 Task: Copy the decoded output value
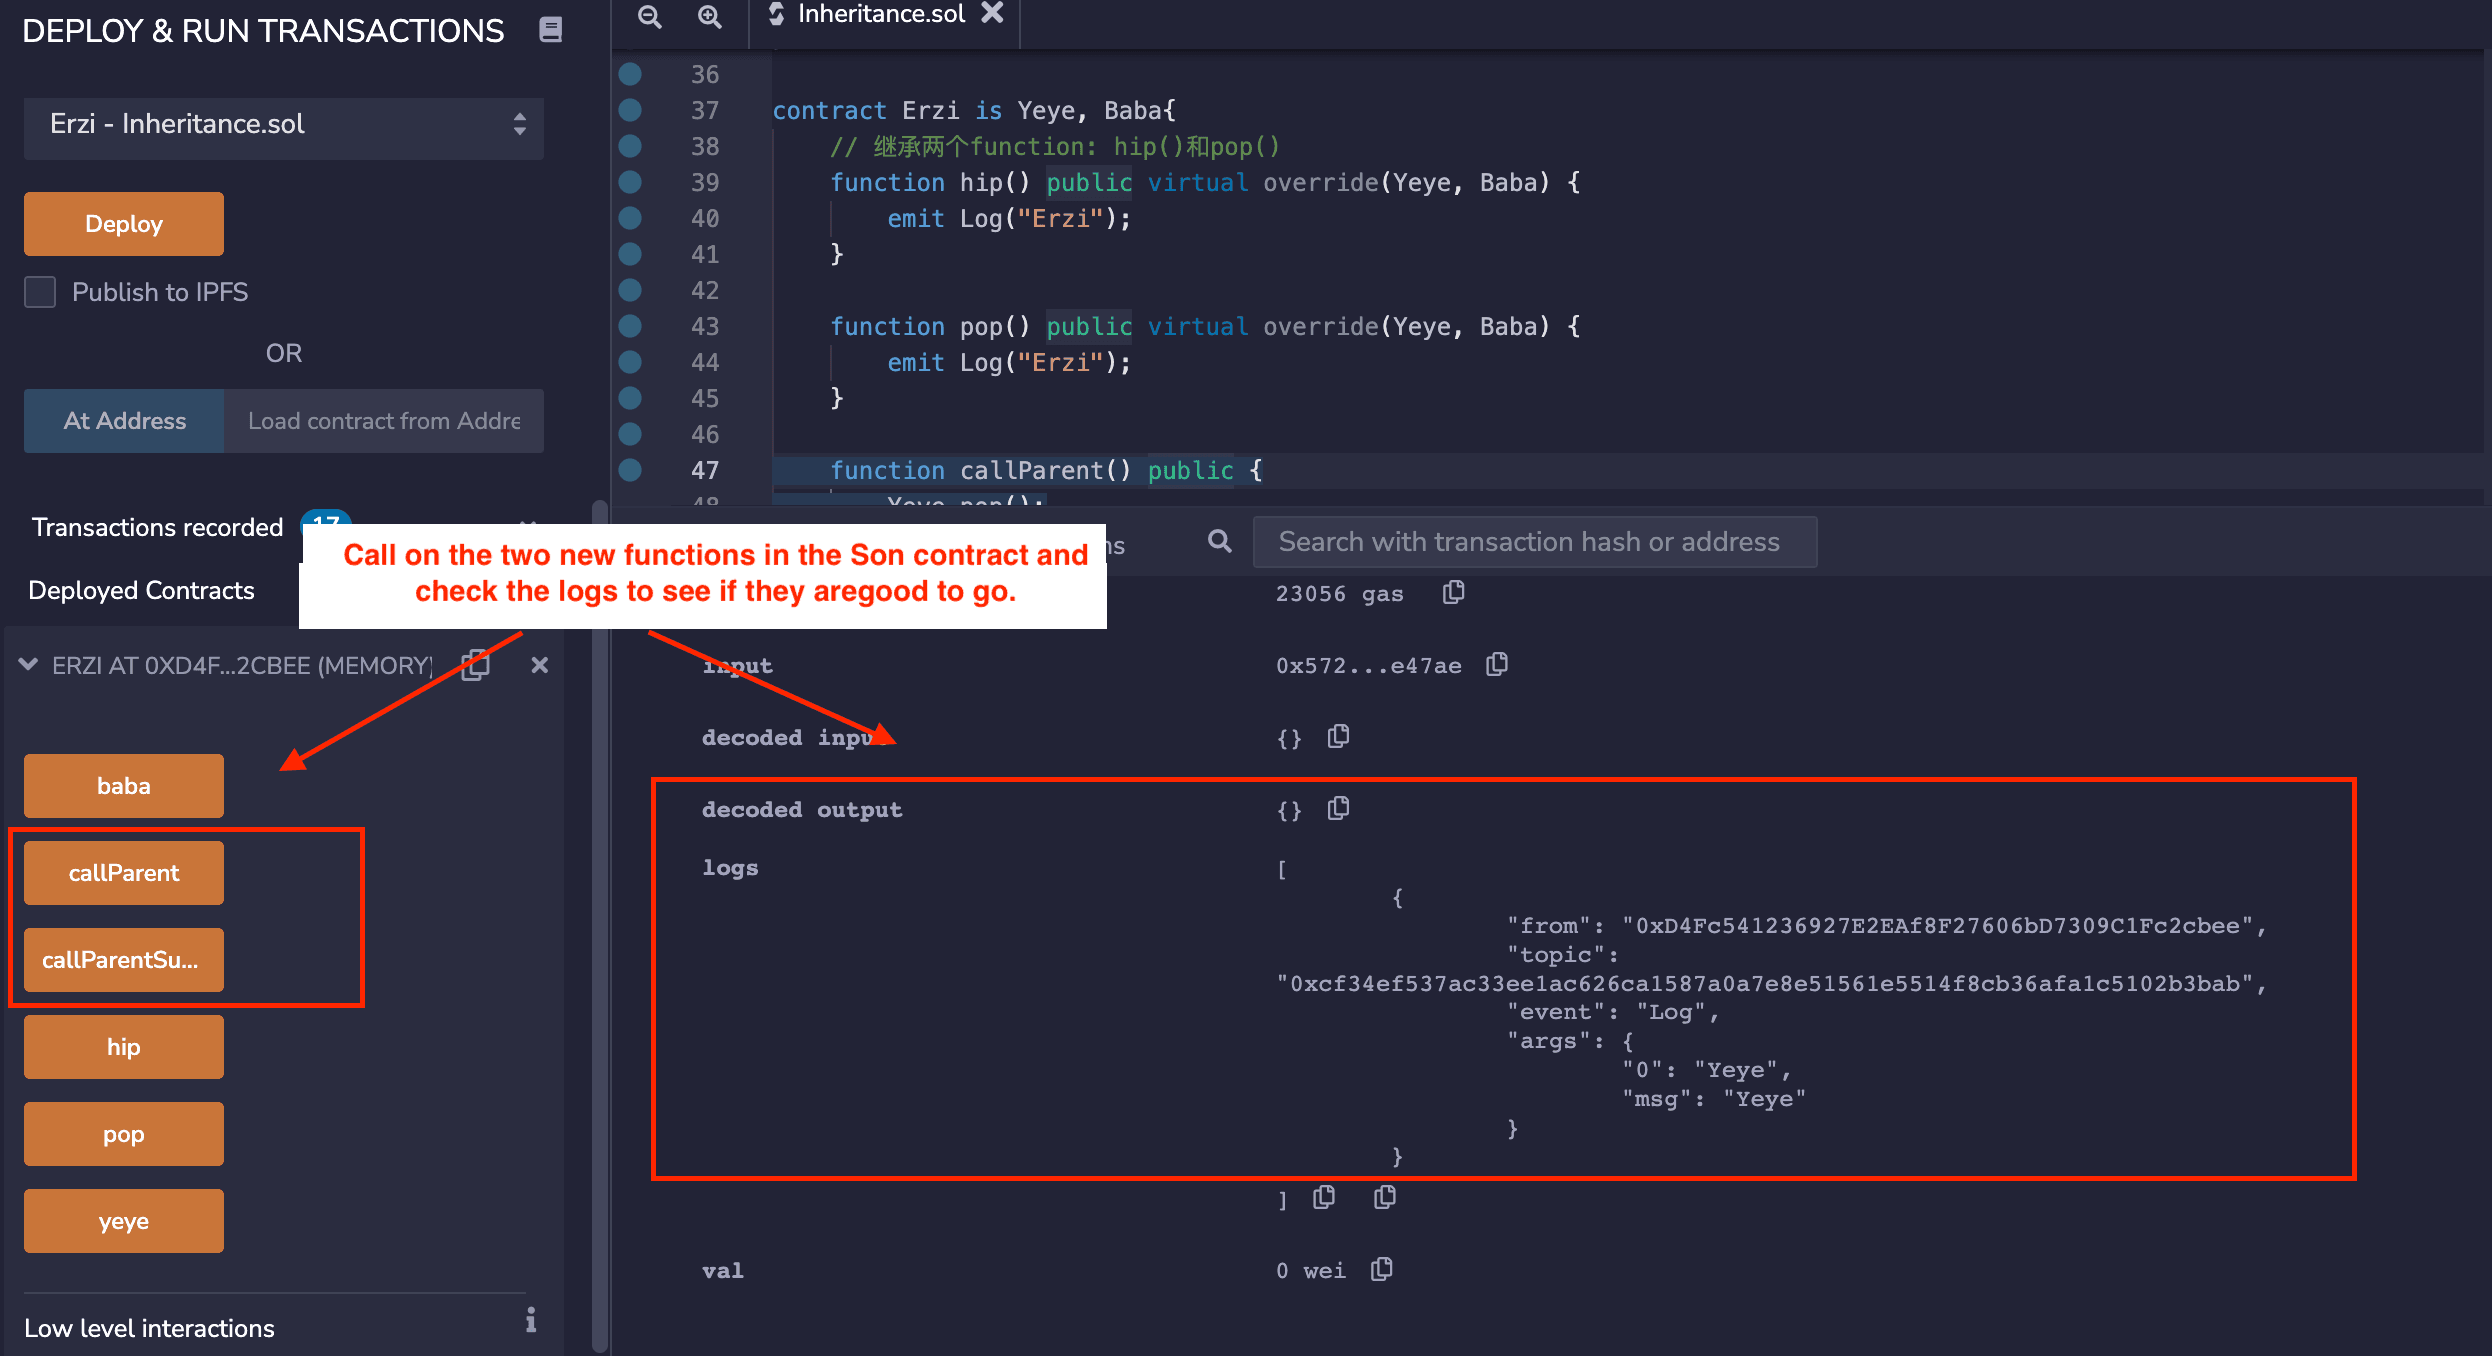click(1338, 809)
